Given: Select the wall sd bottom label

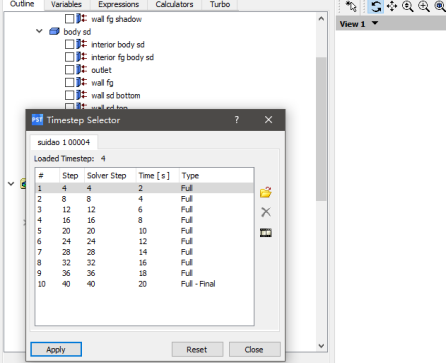Looking at the screenshot, I should click(x=116, y=95).
